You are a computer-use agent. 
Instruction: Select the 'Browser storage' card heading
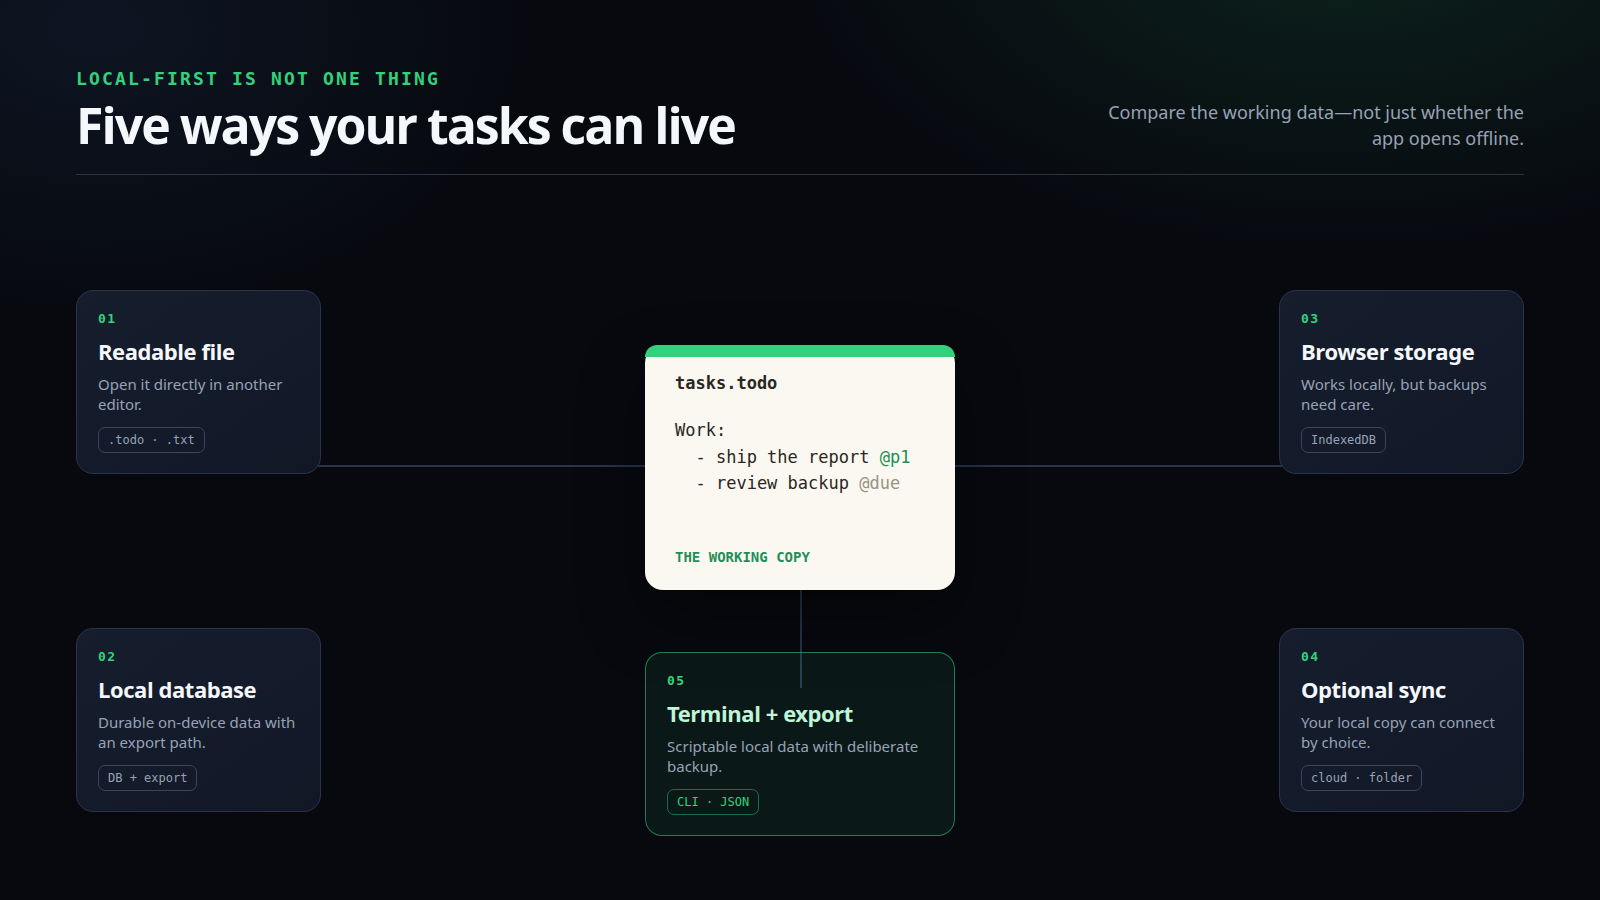pos(1387,353)
